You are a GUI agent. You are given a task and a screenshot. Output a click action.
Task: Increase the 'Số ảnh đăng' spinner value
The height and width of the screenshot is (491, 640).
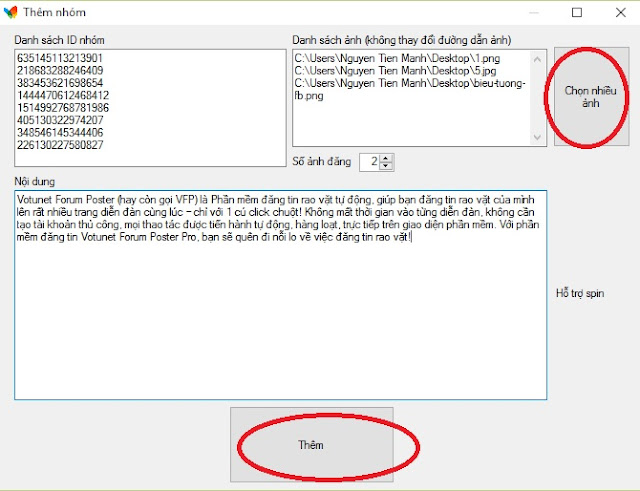386,158
